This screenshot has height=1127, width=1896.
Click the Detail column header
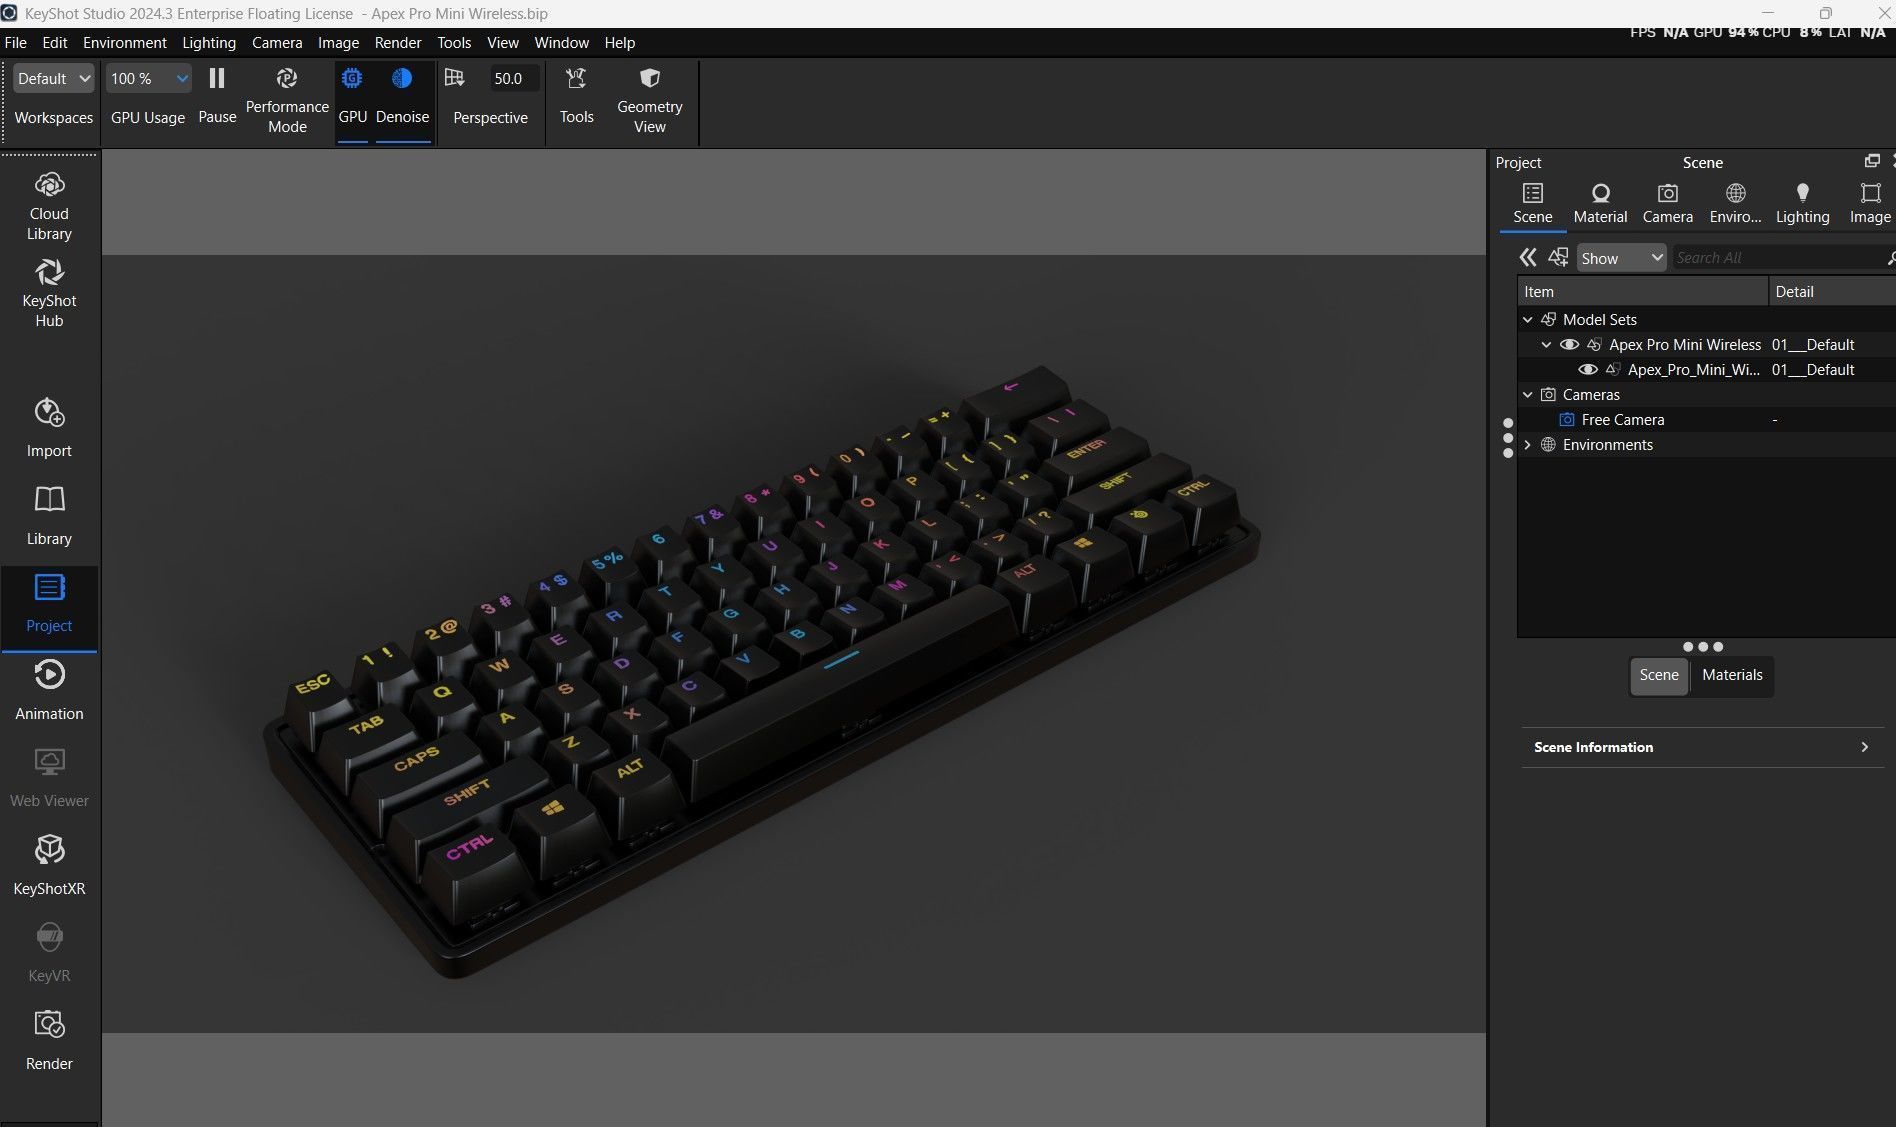pos(1832,292)
